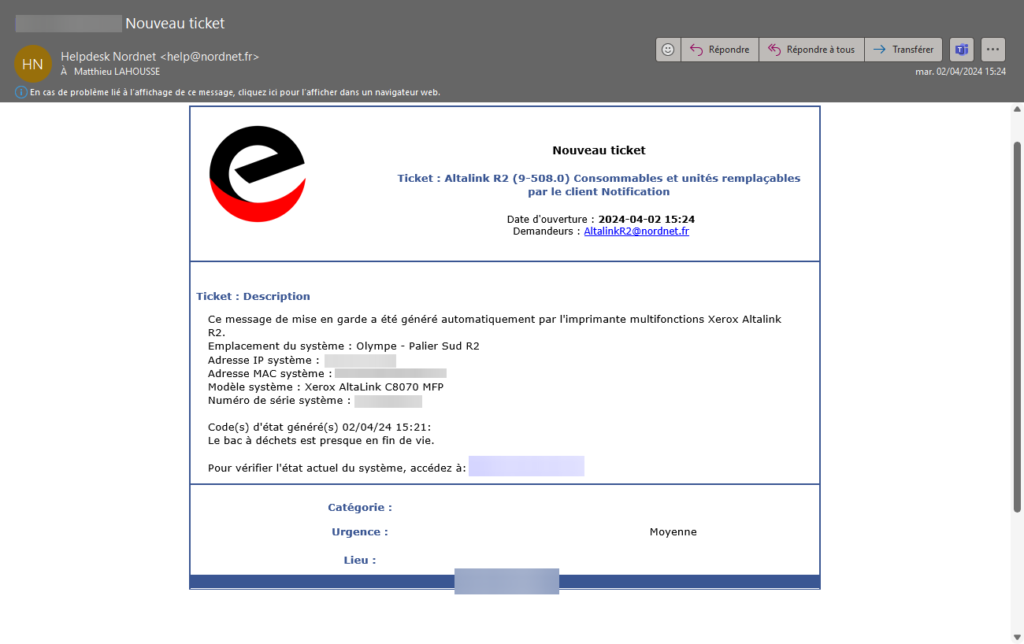This screenshot has height=644, width=1024.
Task: Share the message to Teams
Action: click(x=961, y=49)
